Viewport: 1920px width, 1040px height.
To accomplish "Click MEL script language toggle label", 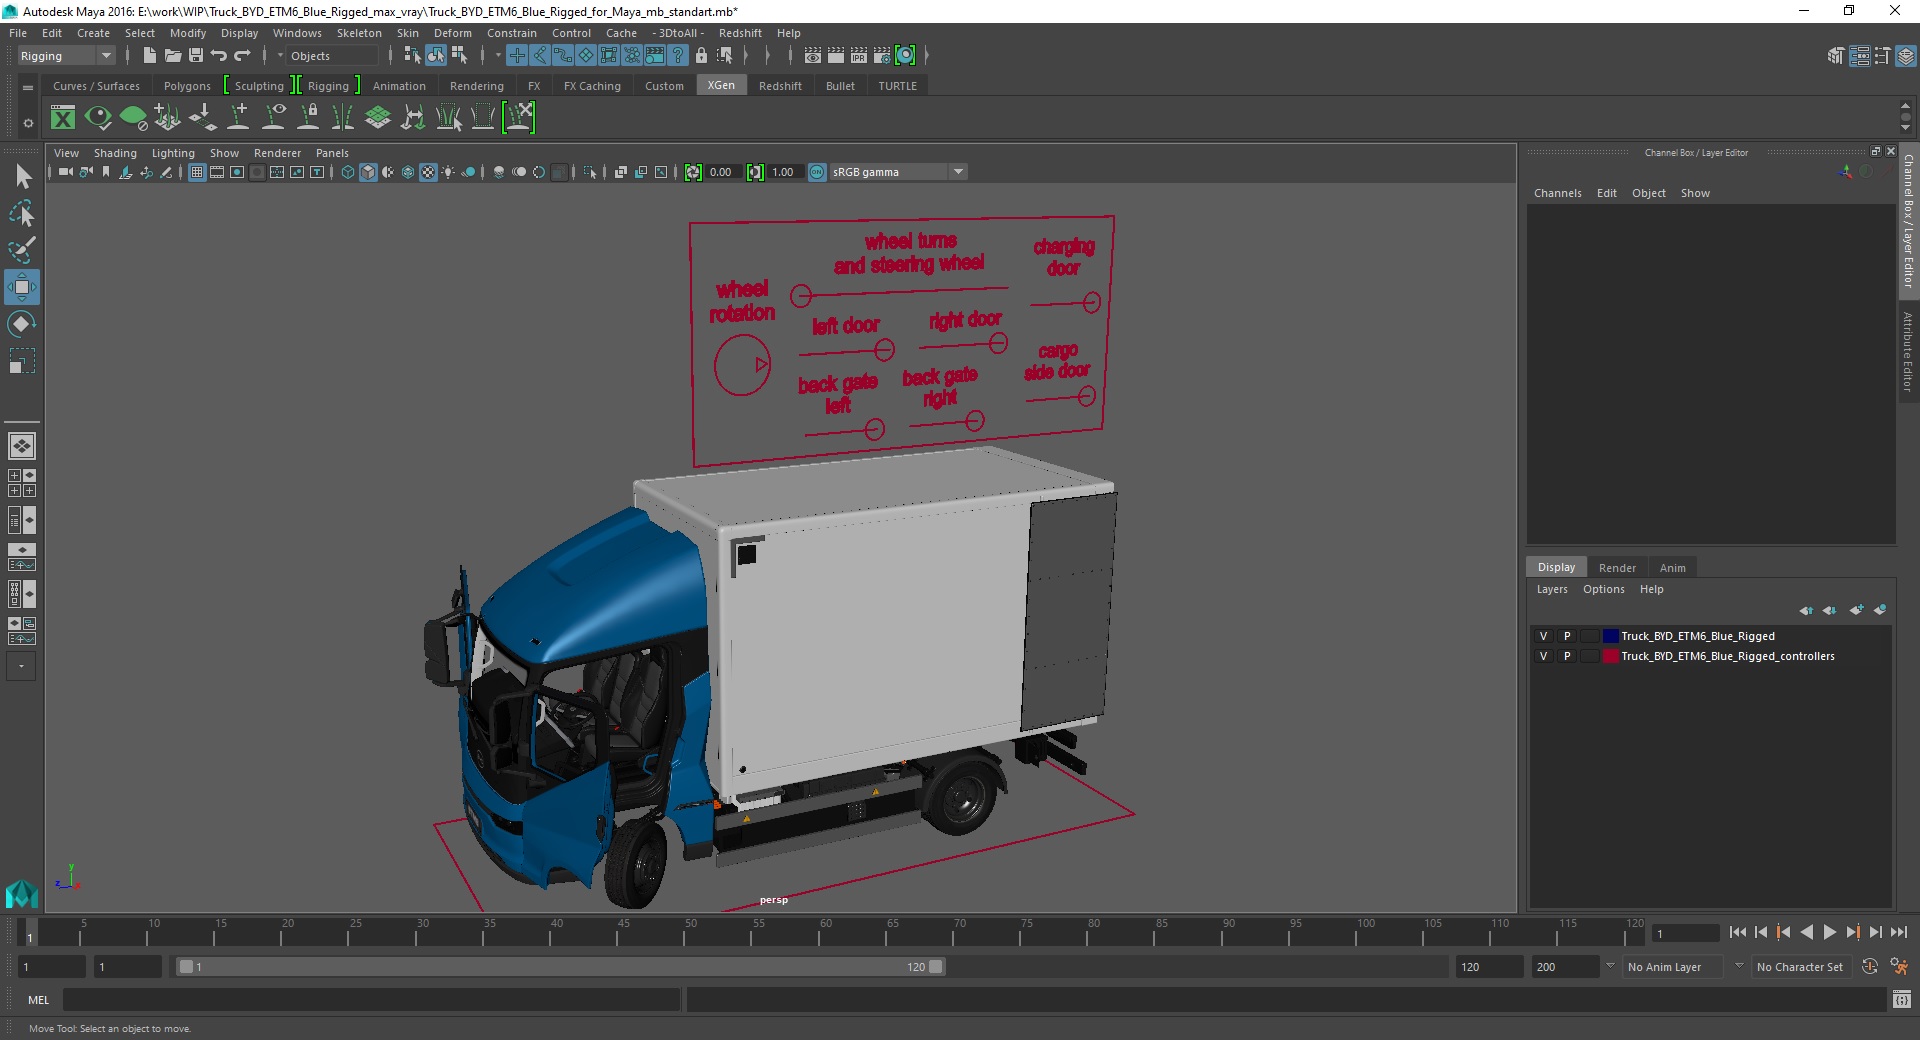I will coord(38,999).
